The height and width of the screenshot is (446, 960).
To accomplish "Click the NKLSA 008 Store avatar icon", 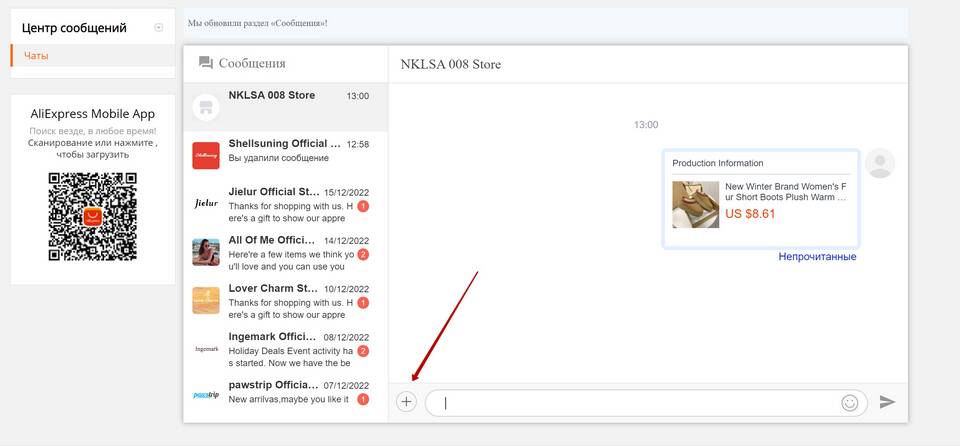I will [206, 108].
